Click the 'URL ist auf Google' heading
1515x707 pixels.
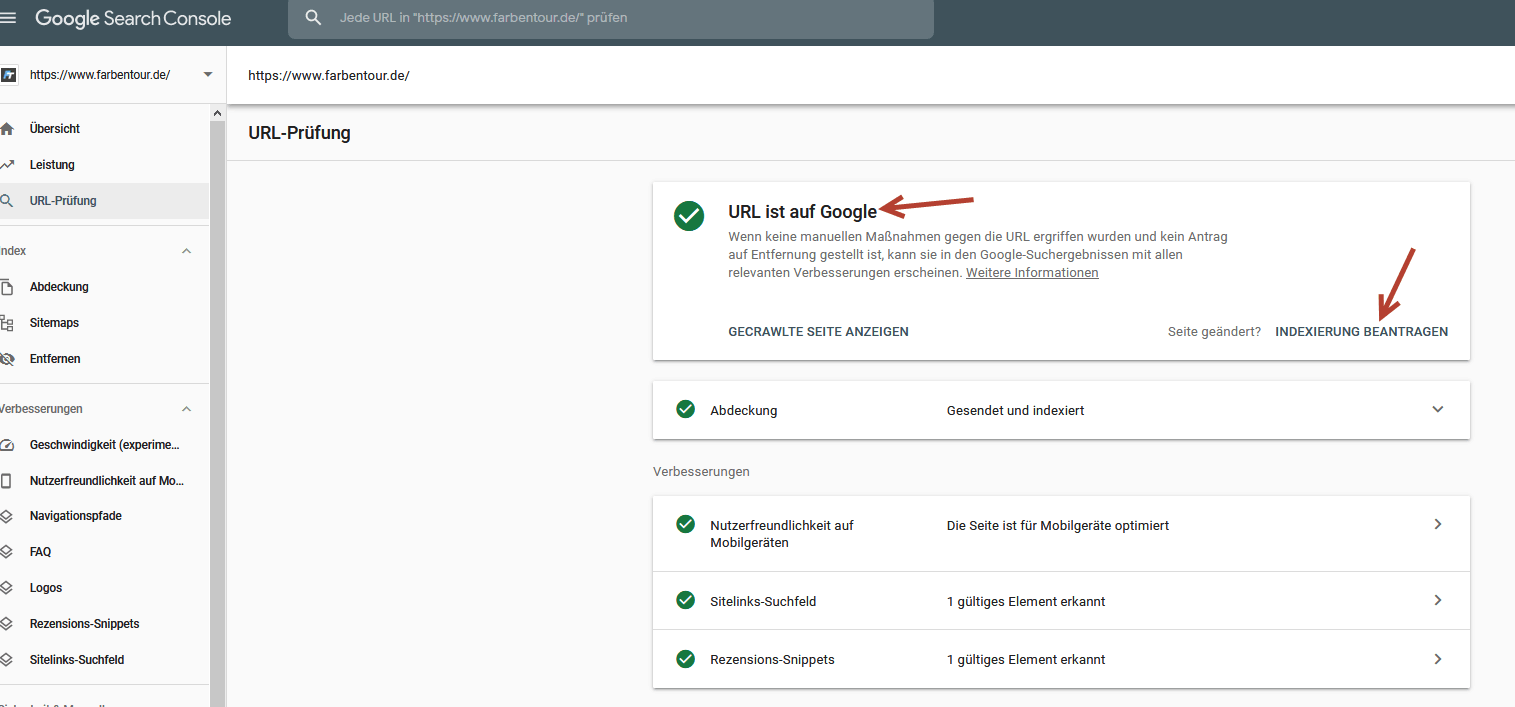point(802,211)
